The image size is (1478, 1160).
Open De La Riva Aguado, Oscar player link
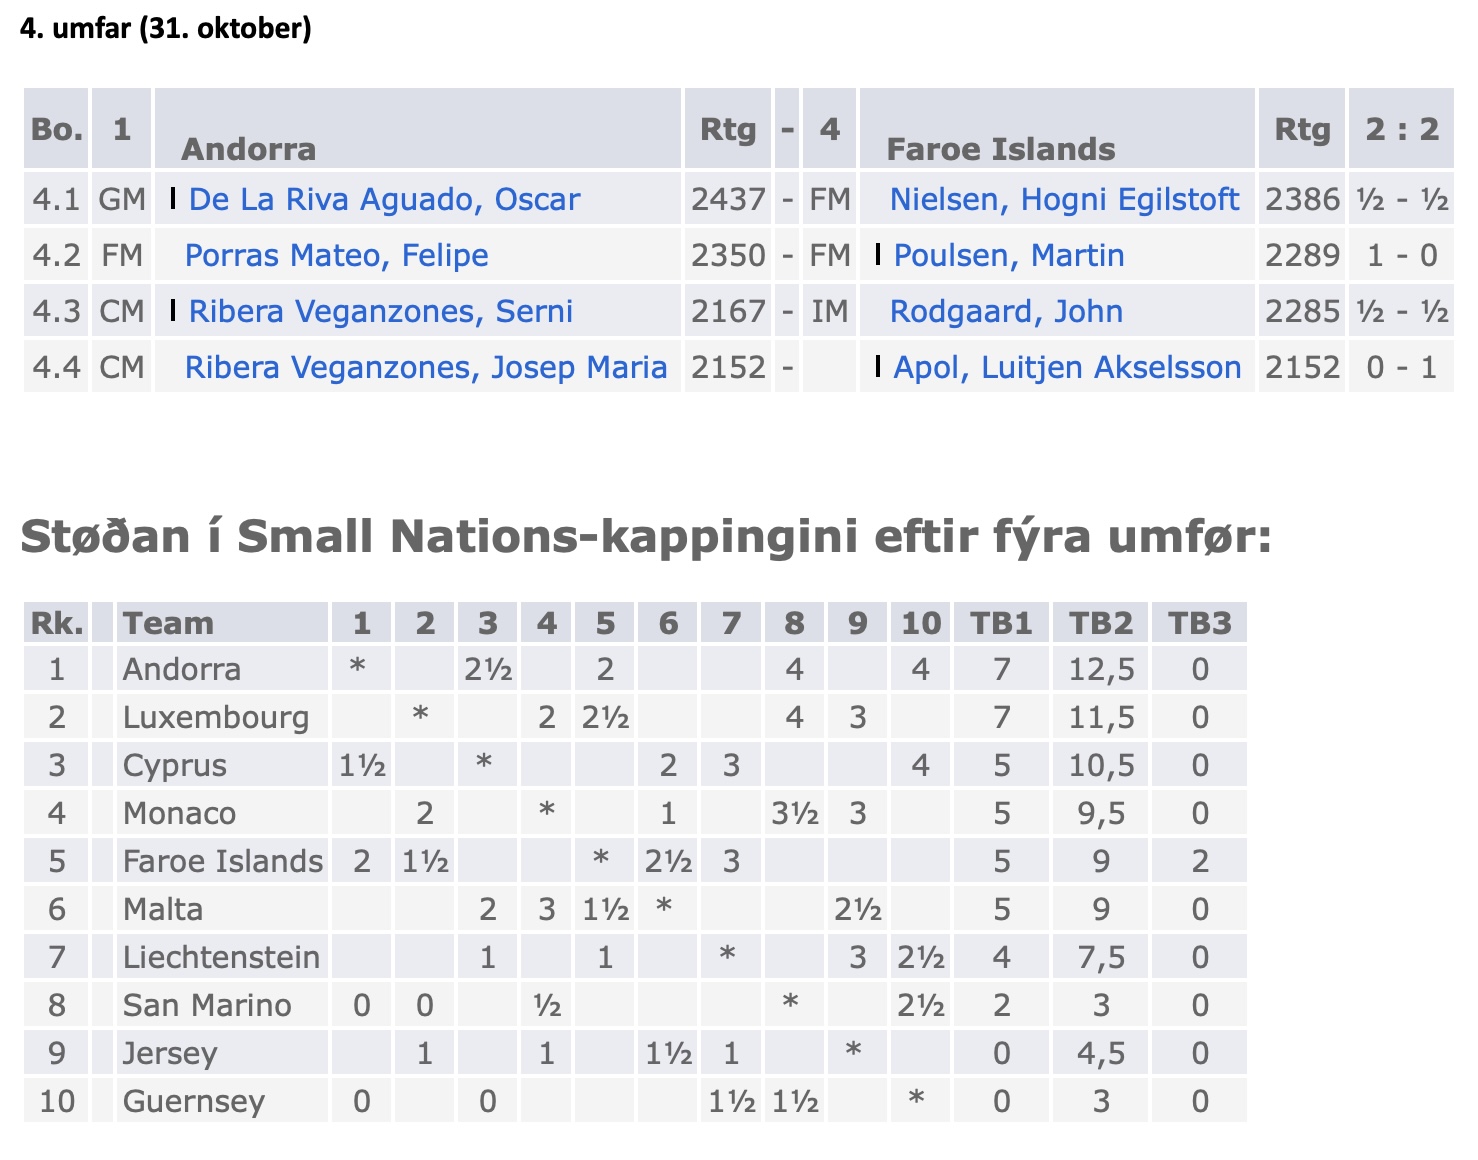(x=384, y=199)
